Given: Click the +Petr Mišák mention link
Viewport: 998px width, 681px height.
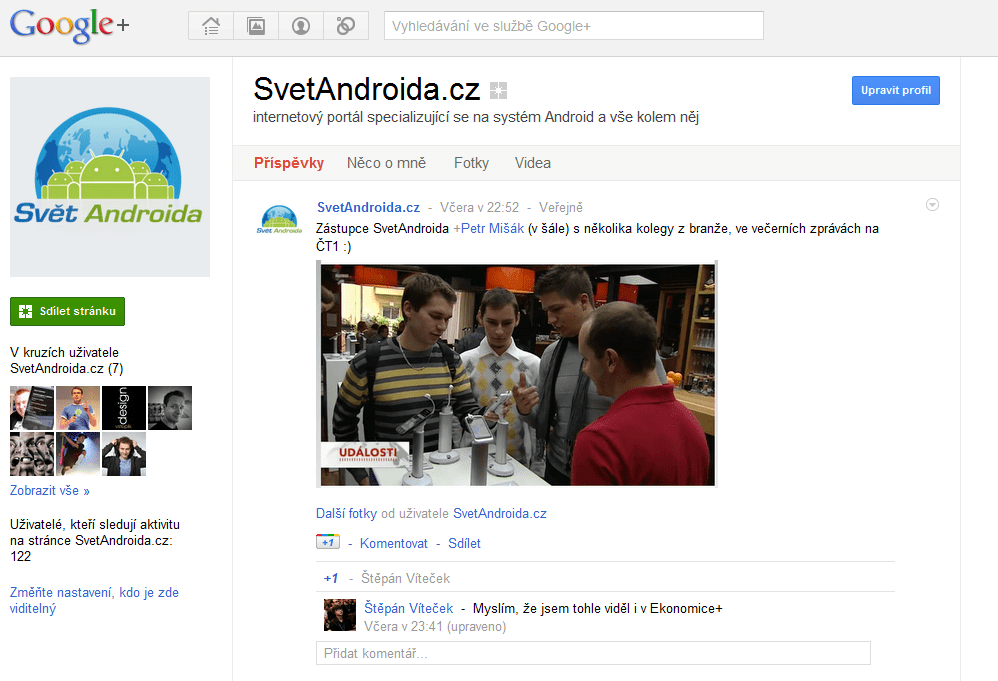Looking at the screenshot, I should pos(488,228).
